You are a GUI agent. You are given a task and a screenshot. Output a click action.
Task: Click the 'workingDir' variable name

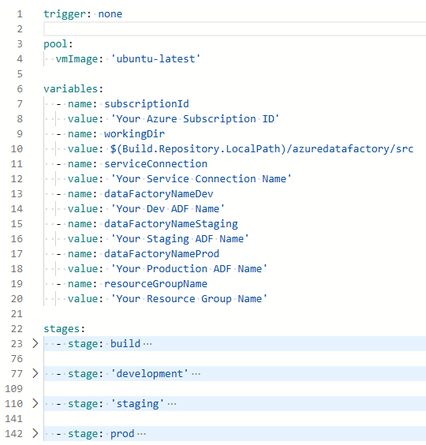point(134,134)
